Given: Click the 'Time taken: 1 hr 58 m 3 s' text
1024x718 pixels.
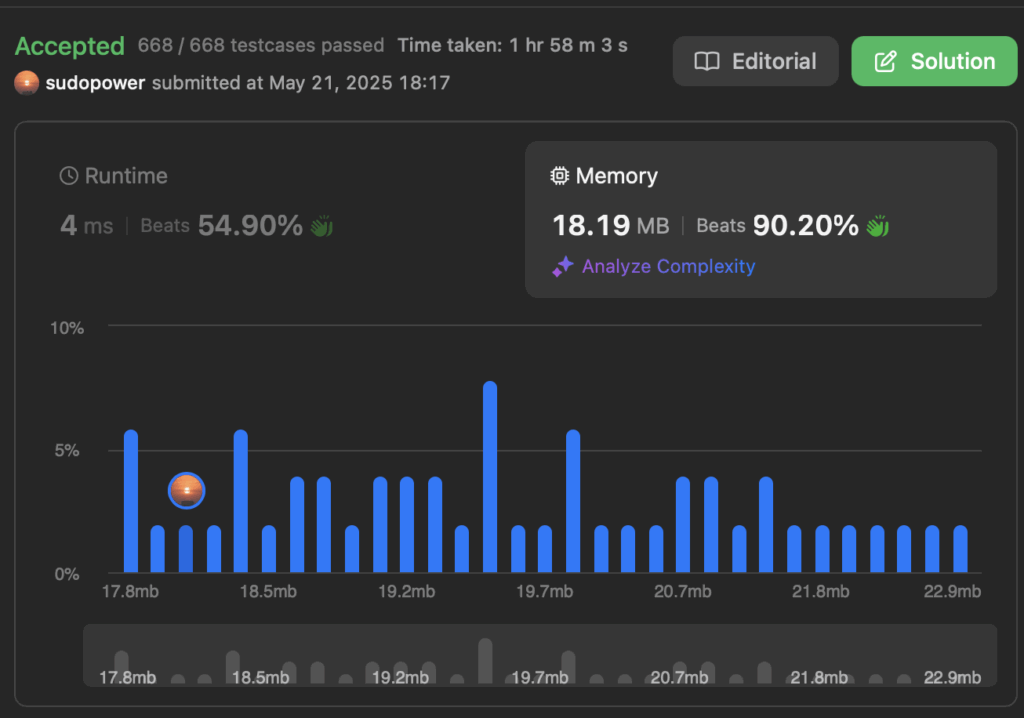Looking at the screenshot, I should tap(513, 45).
